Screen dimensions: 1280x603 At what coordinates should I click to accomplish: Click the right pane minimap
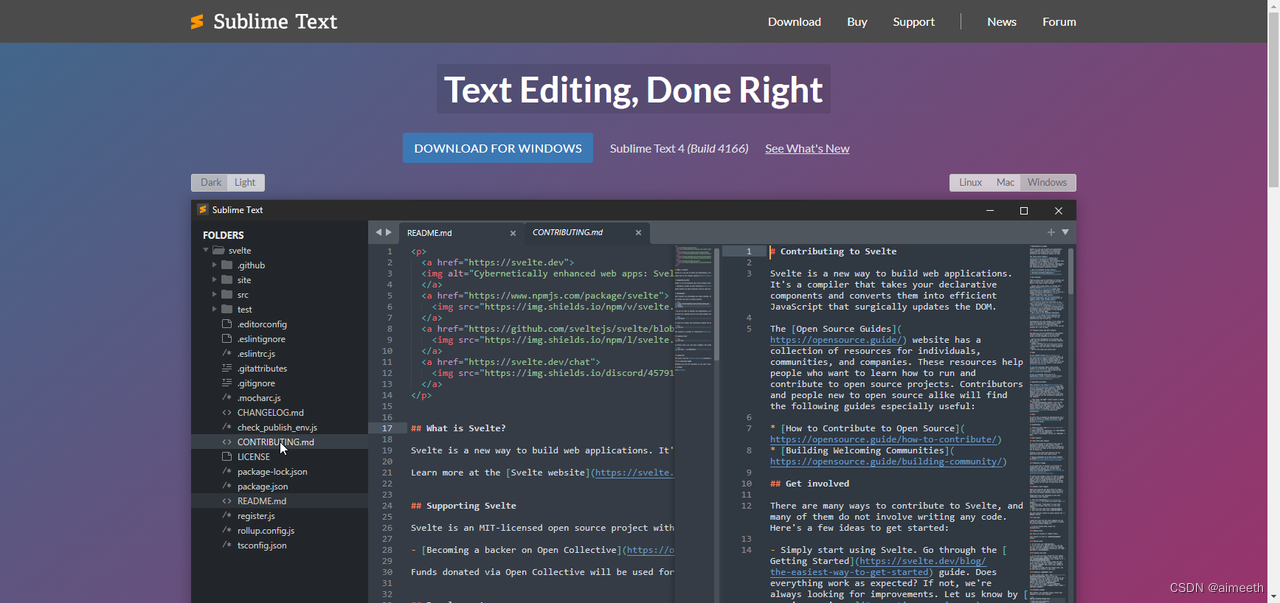point(1048,424)
